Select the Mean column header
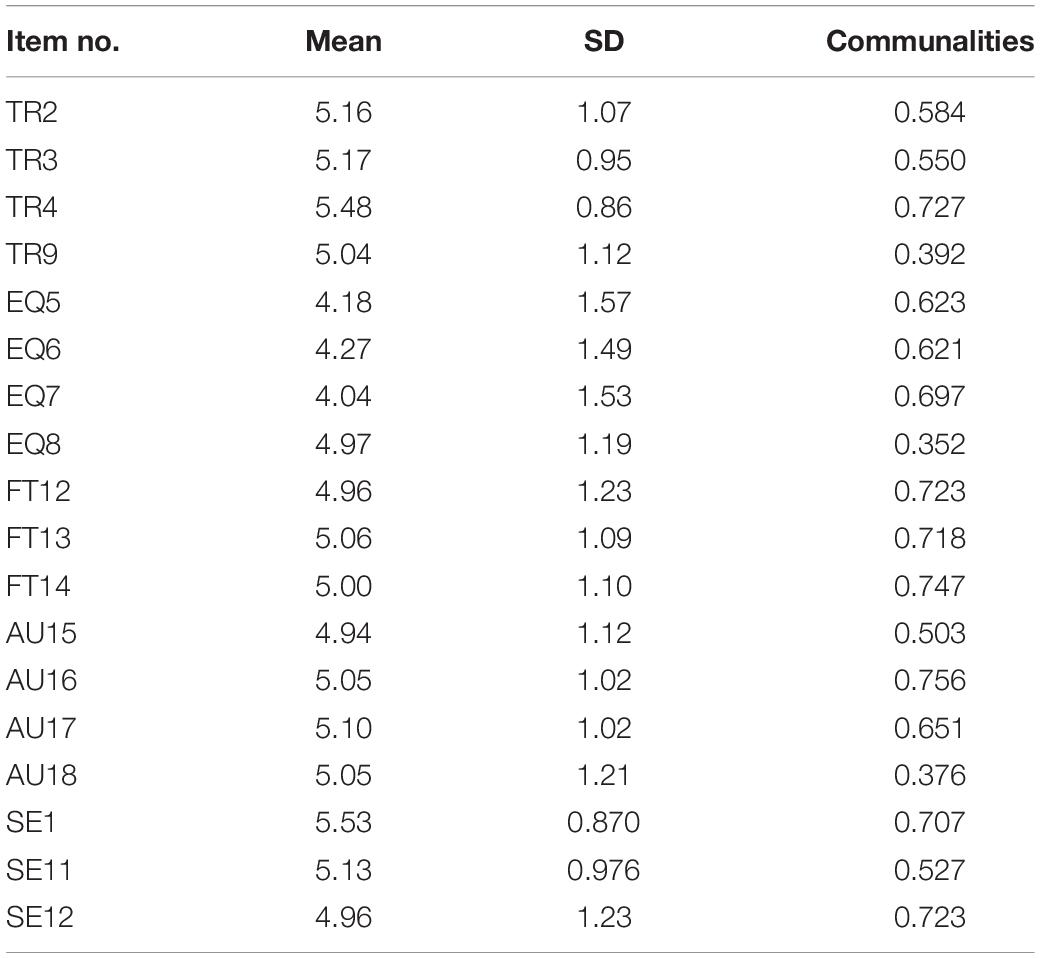Viewport: 1040px width, 958px height. coord(344,42)
